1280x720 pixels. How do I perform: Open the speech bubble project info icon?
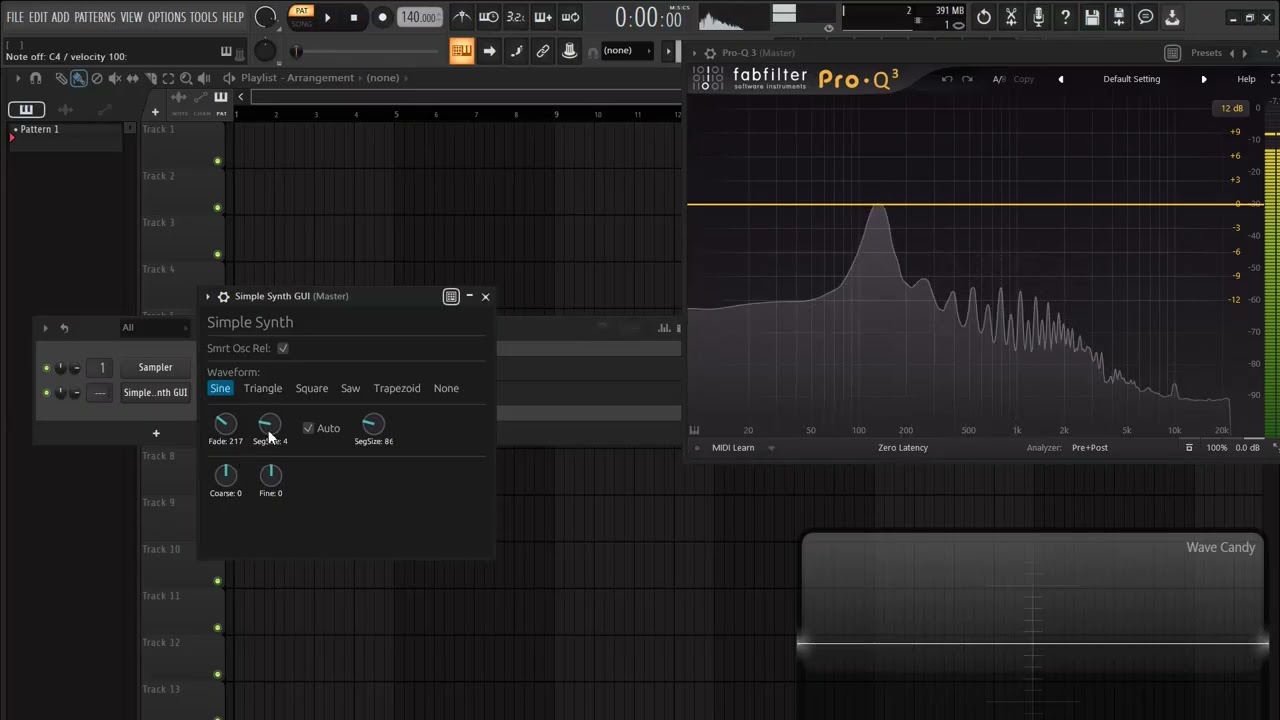point(1146,17)
